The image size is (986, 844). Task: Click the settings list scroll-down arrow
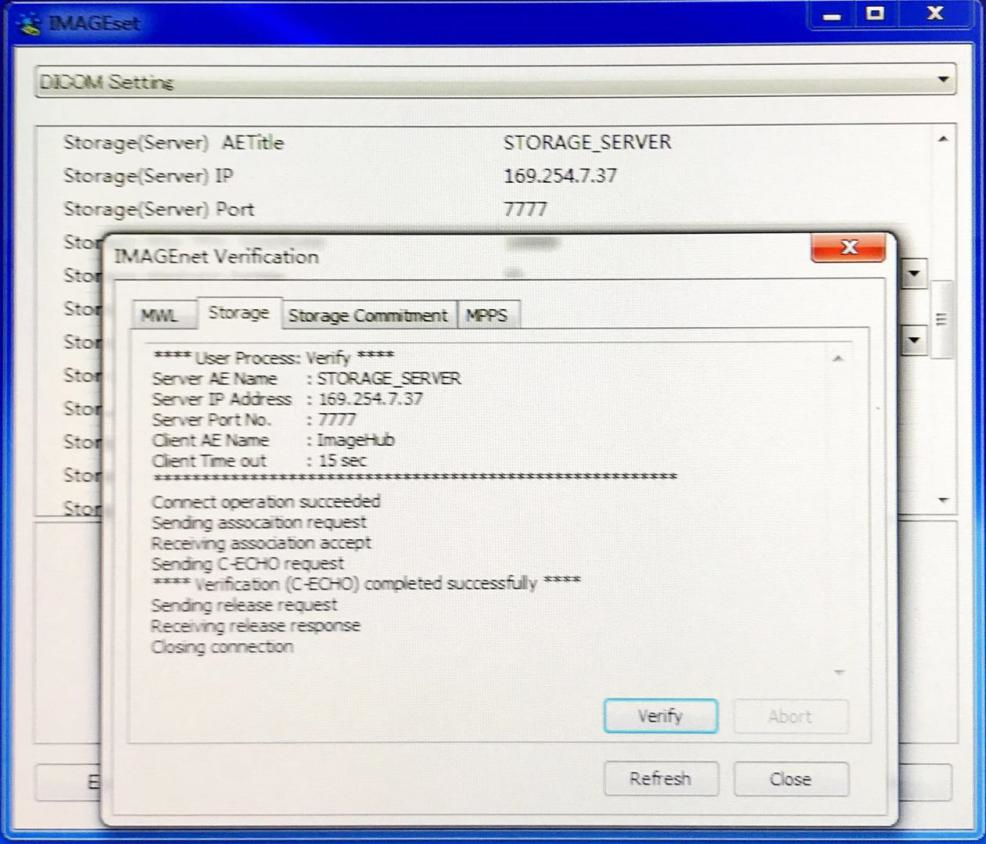click(943, 501)
